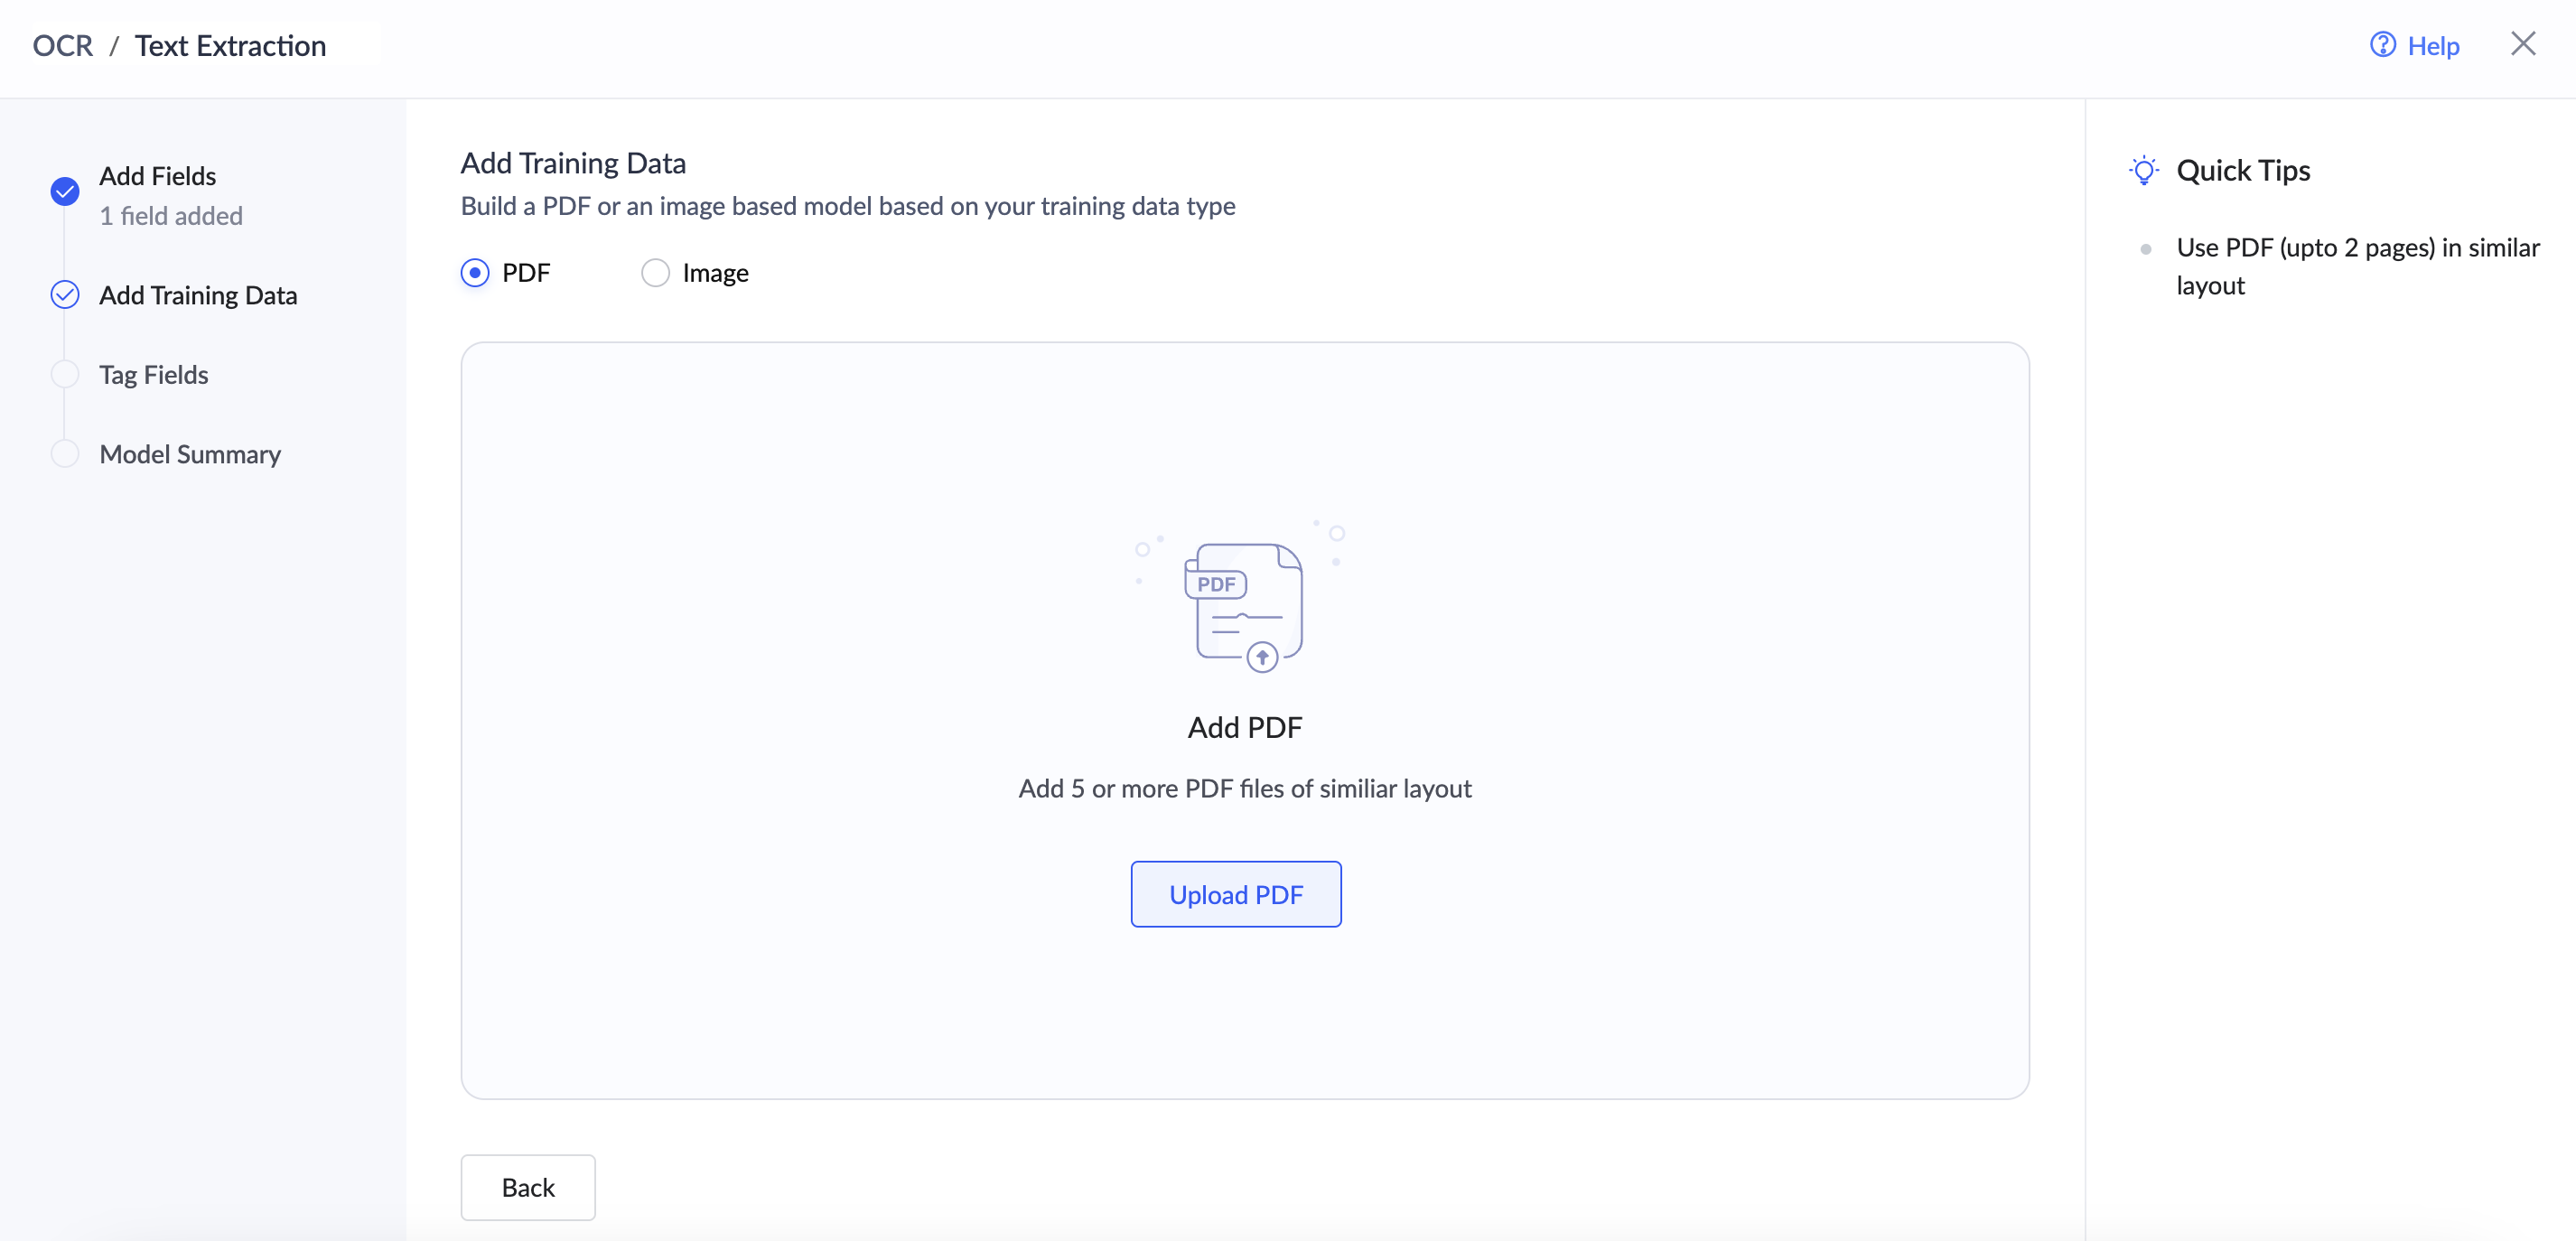Click the Quick Tips lightbulb icon
The image size is (2576, 1241).
click(x=2143, y=170)
